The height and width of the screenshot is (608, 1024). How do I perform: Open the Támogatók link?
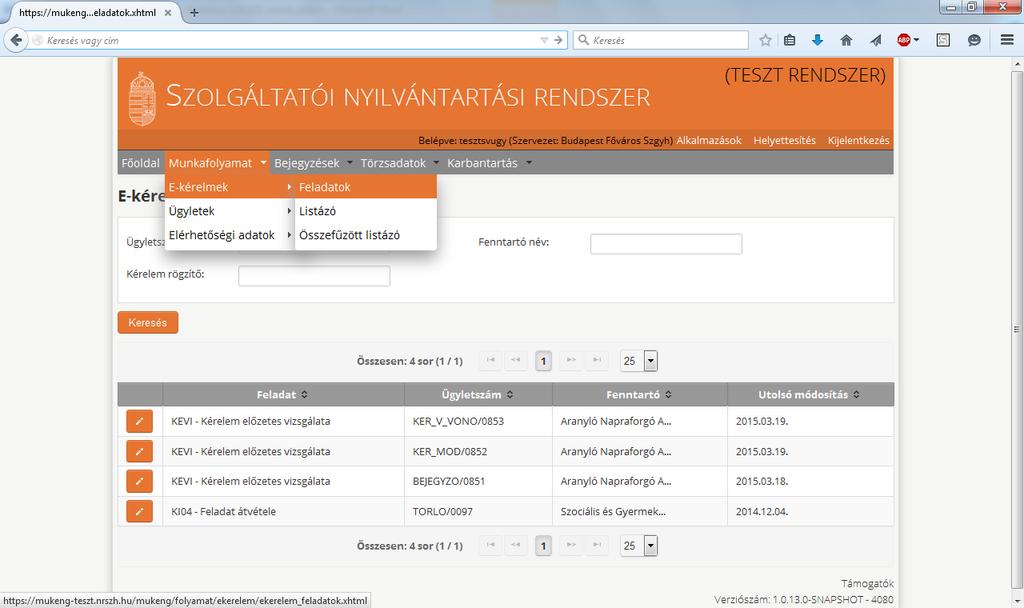[867, 583]
